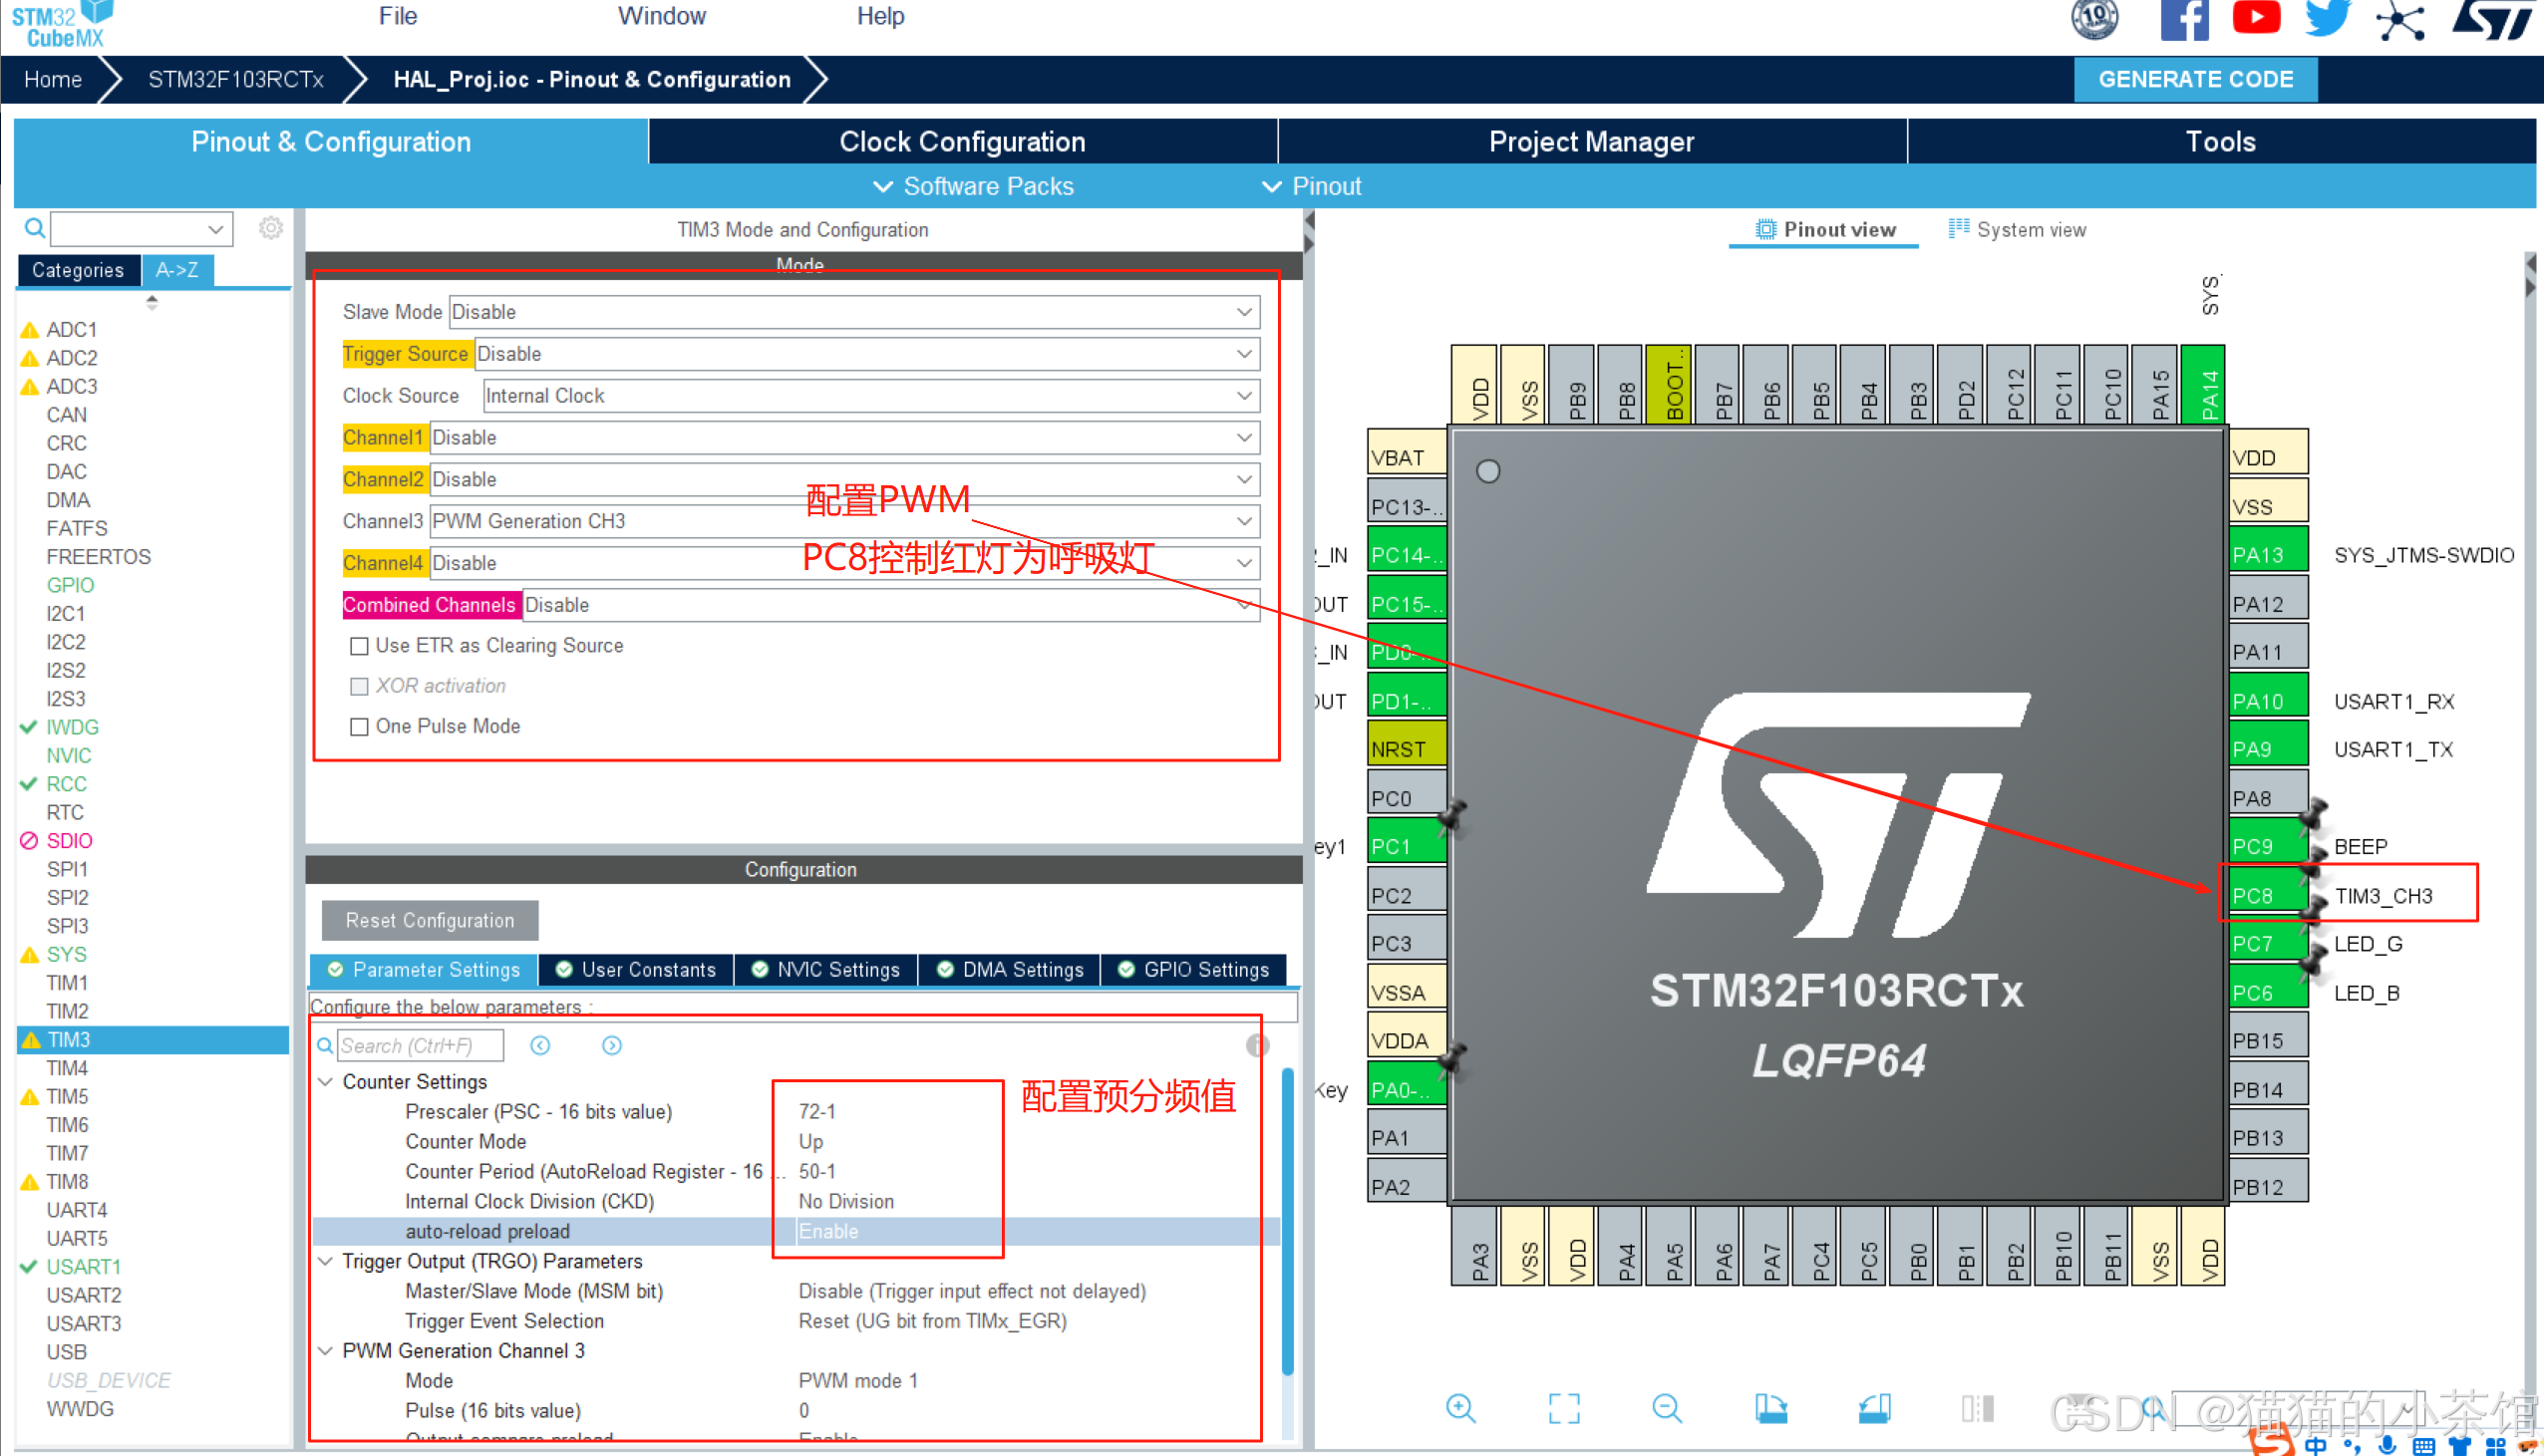Image resolution: width=2544 pixels, height=1456 pixels.
Task: Enable One Pulse Mode checkbox
Action: click(359, 726)
